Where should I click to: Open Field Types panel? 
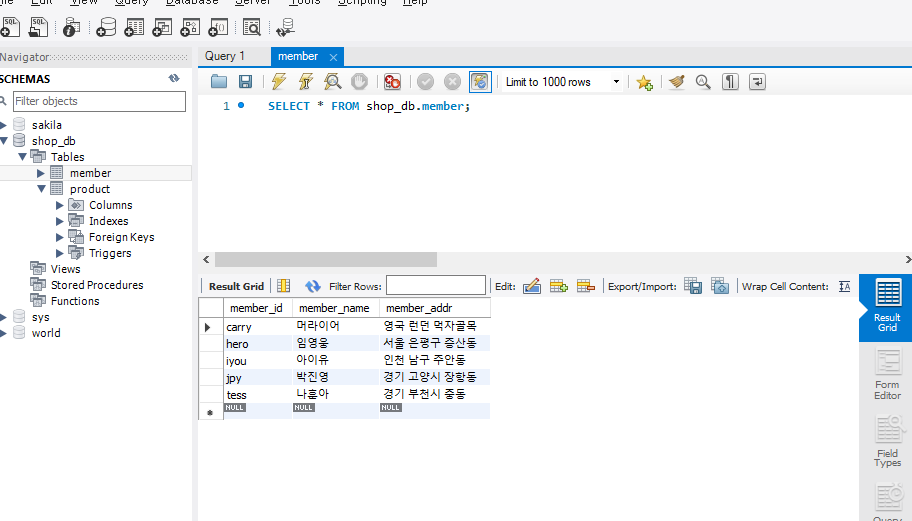pyautogui.click(x=886, y=441)
